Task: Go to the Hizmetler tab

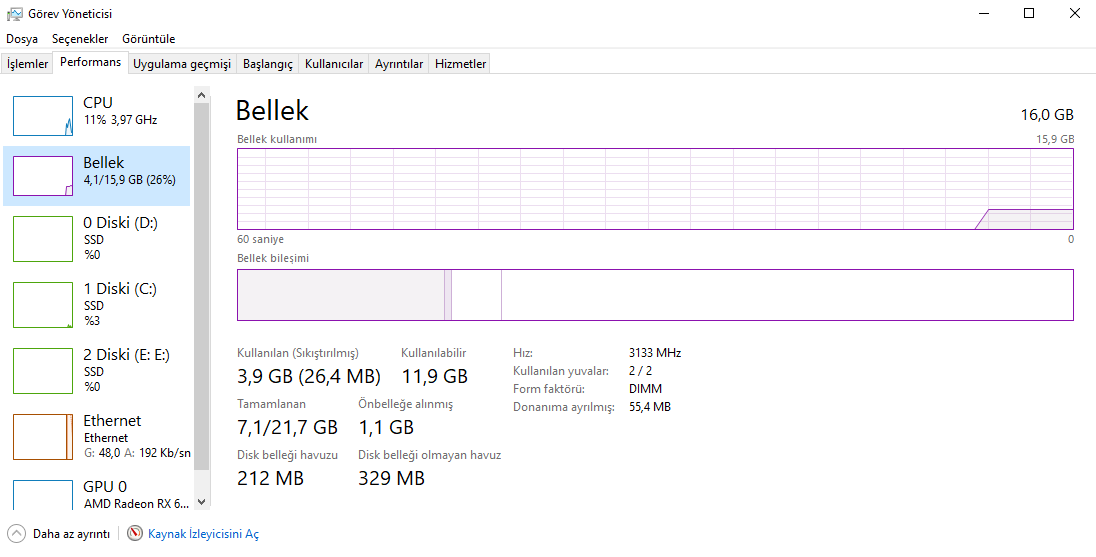Action: click(461, 64)
